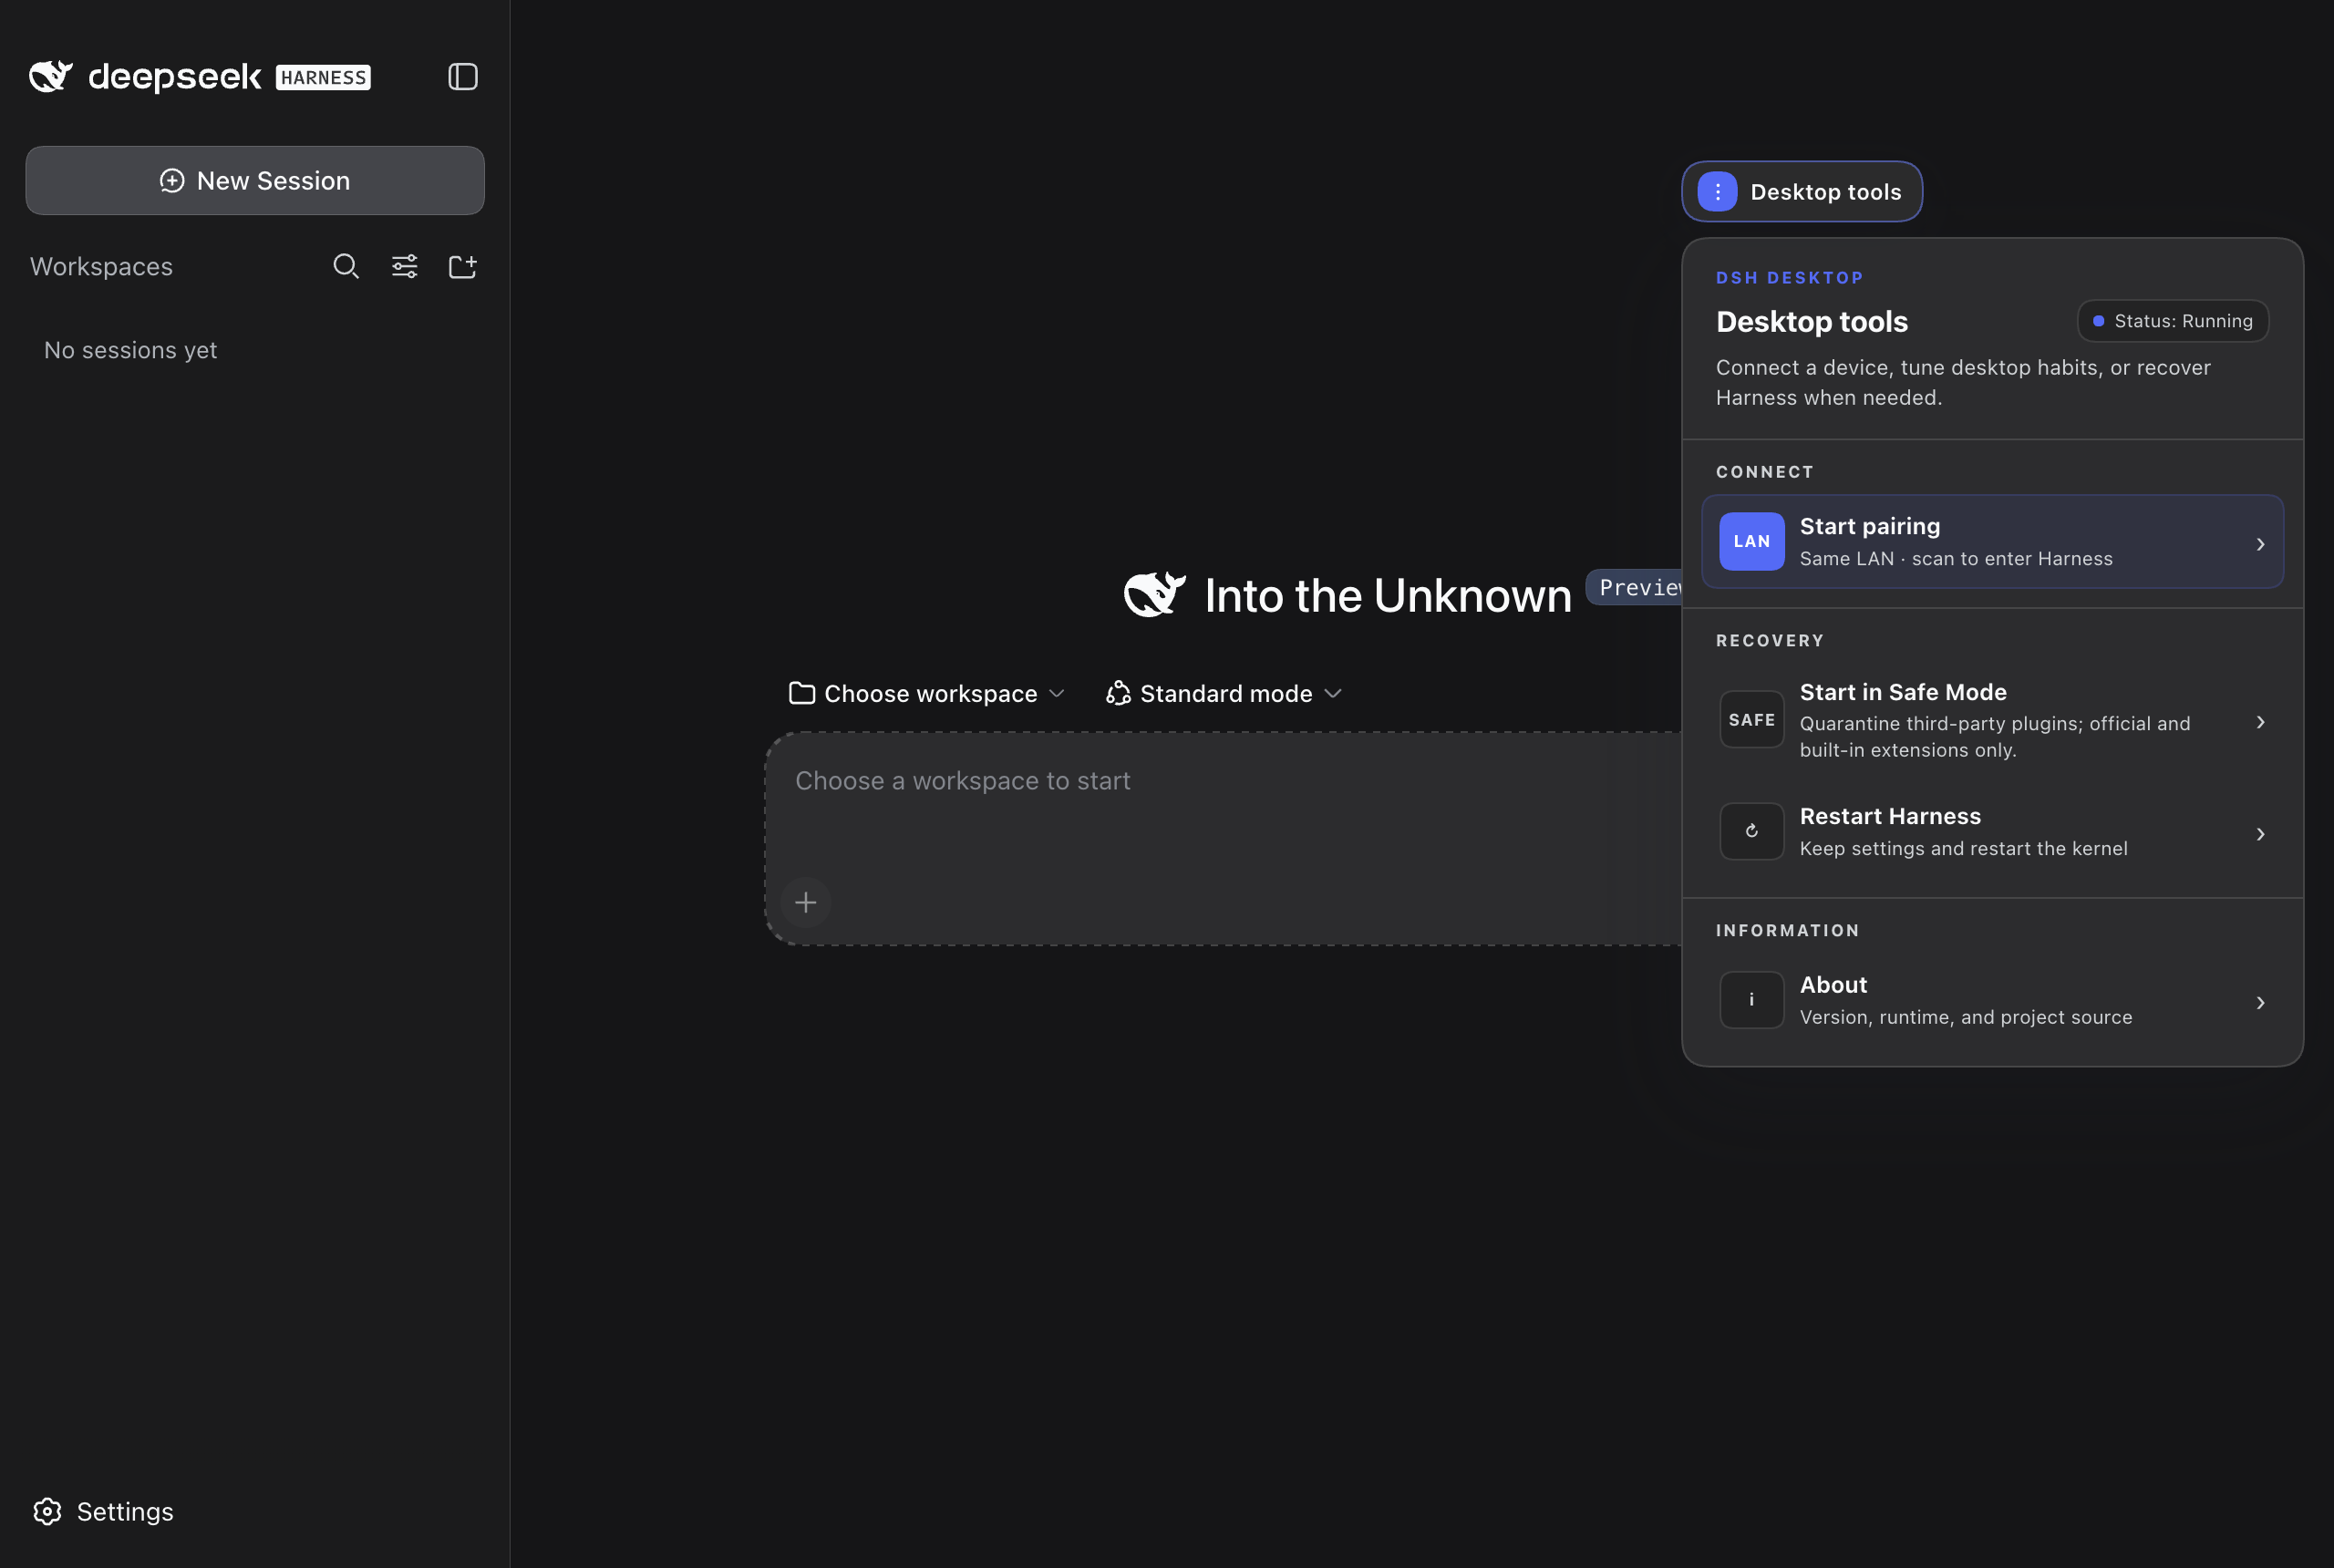Click the whale logo beside Into the Unknown
The image size is (2334, 1568).
pos(1154,595)
